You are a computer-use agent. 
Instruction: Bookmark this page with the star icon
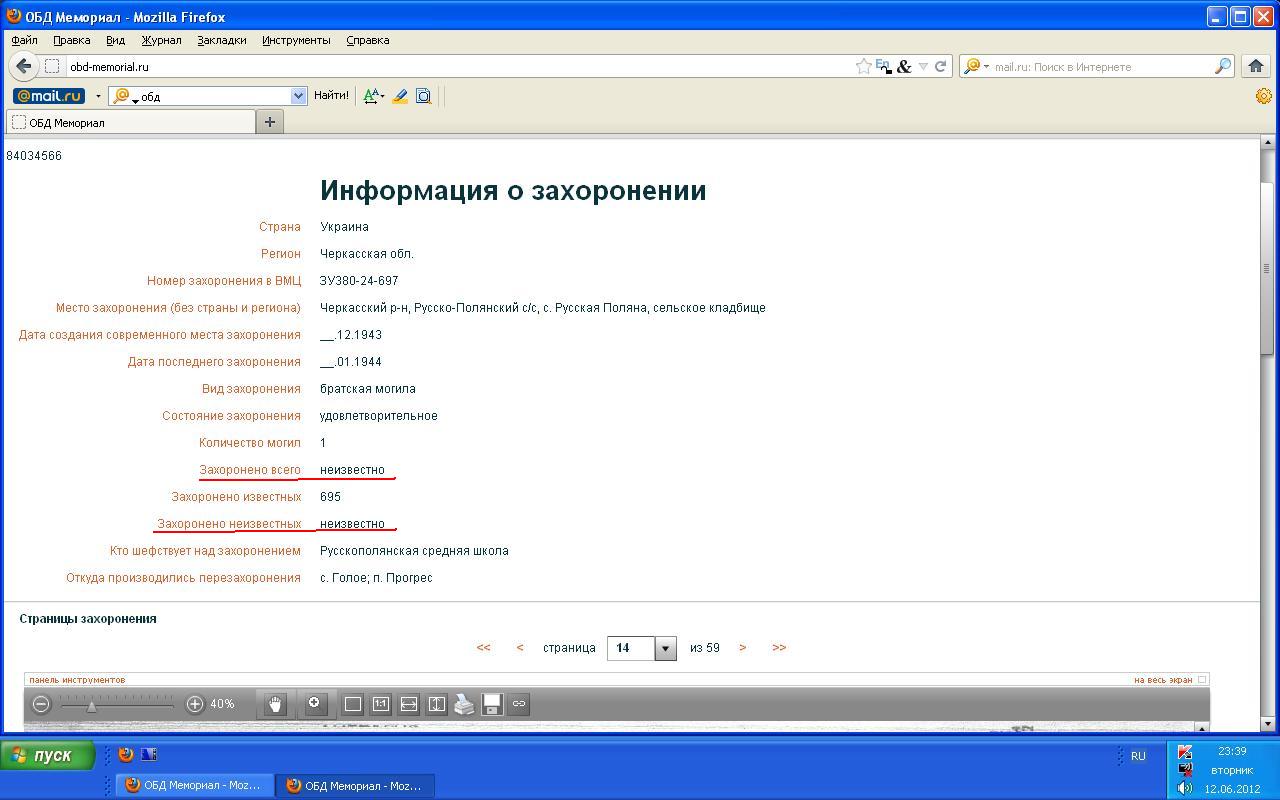tap(863, 66)
